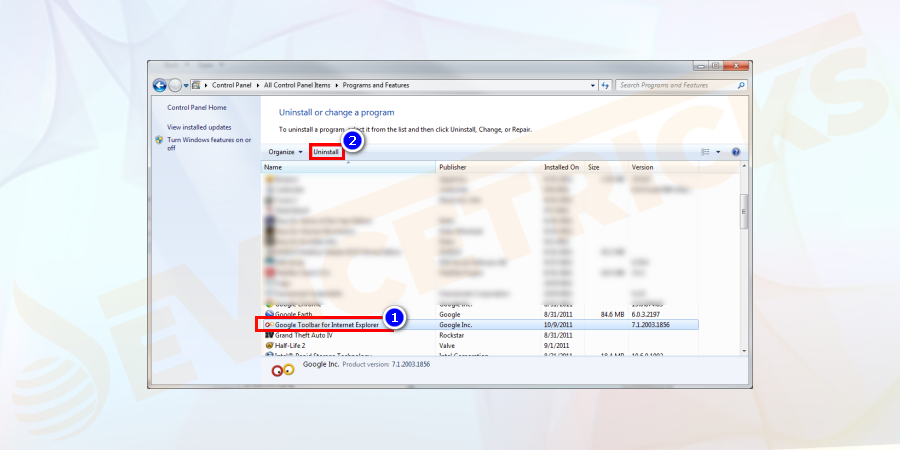Click the 7.1.2003.1856 product version in details pane
Screen dimensions: 900x450
pos(410,364)
